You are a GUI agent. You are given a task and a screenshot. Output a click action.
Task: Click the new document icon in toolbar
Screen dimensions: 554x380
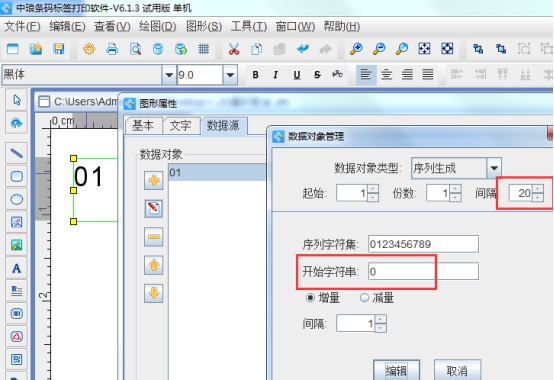13,49
